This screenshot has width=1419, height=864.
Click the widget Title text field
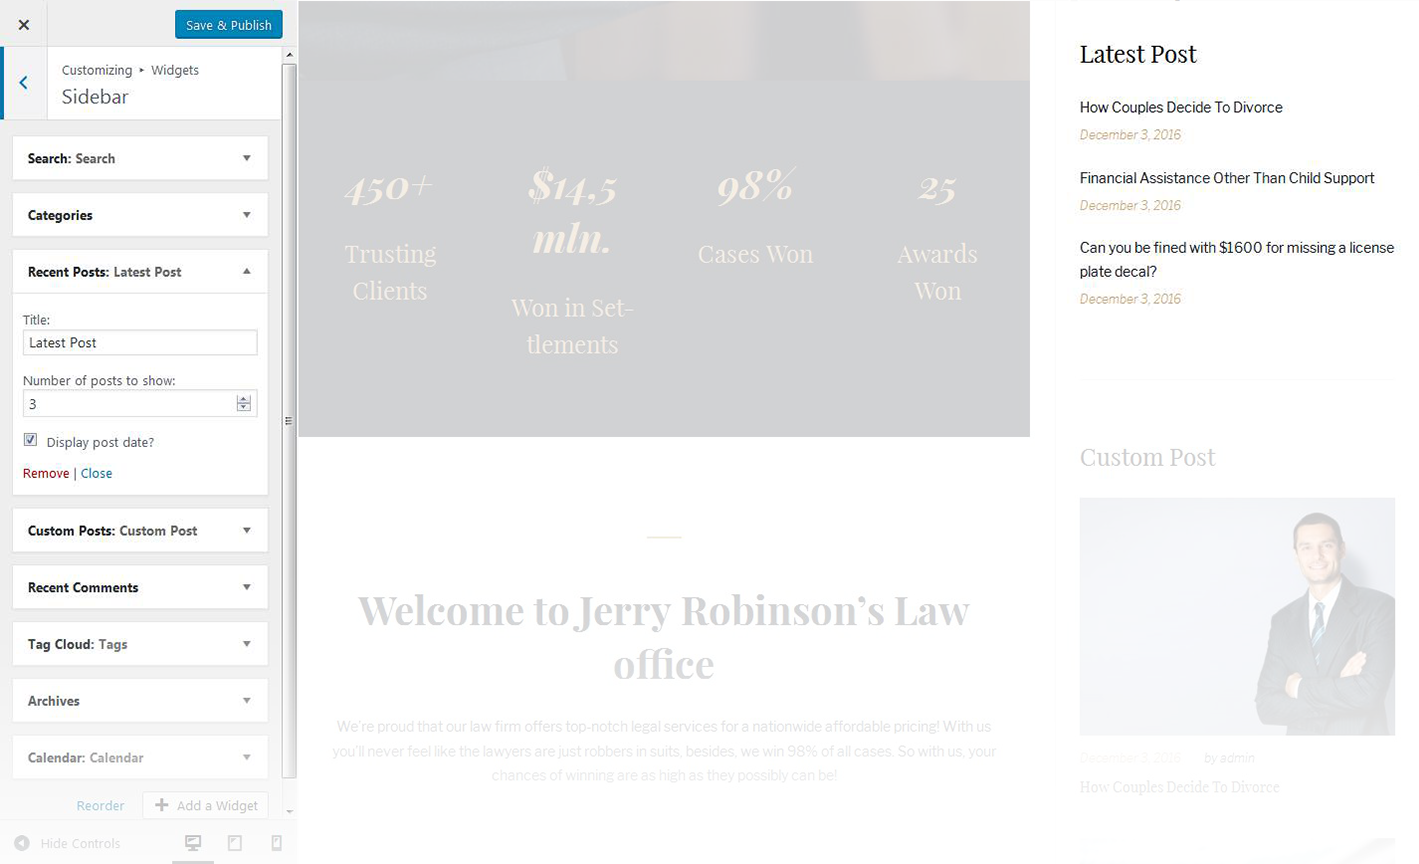pos(140,343)
